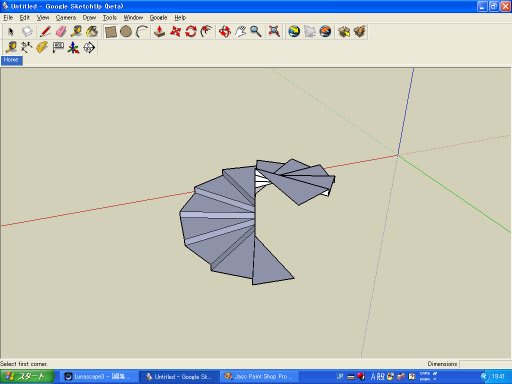The width and height of the screenshot is (512, 384).
Task: Open the Draw menu
Action: 89,18
